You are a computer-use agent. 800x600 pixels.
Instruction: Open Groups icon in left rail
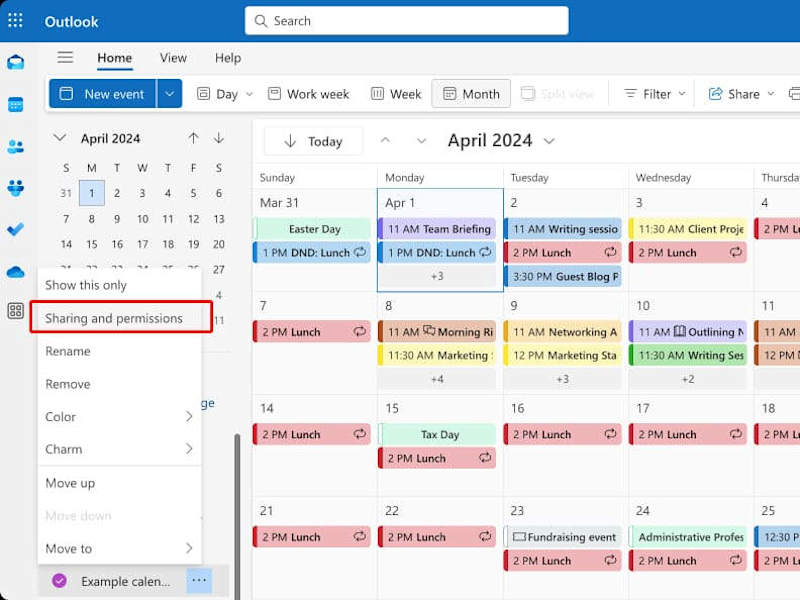point(16,188)
